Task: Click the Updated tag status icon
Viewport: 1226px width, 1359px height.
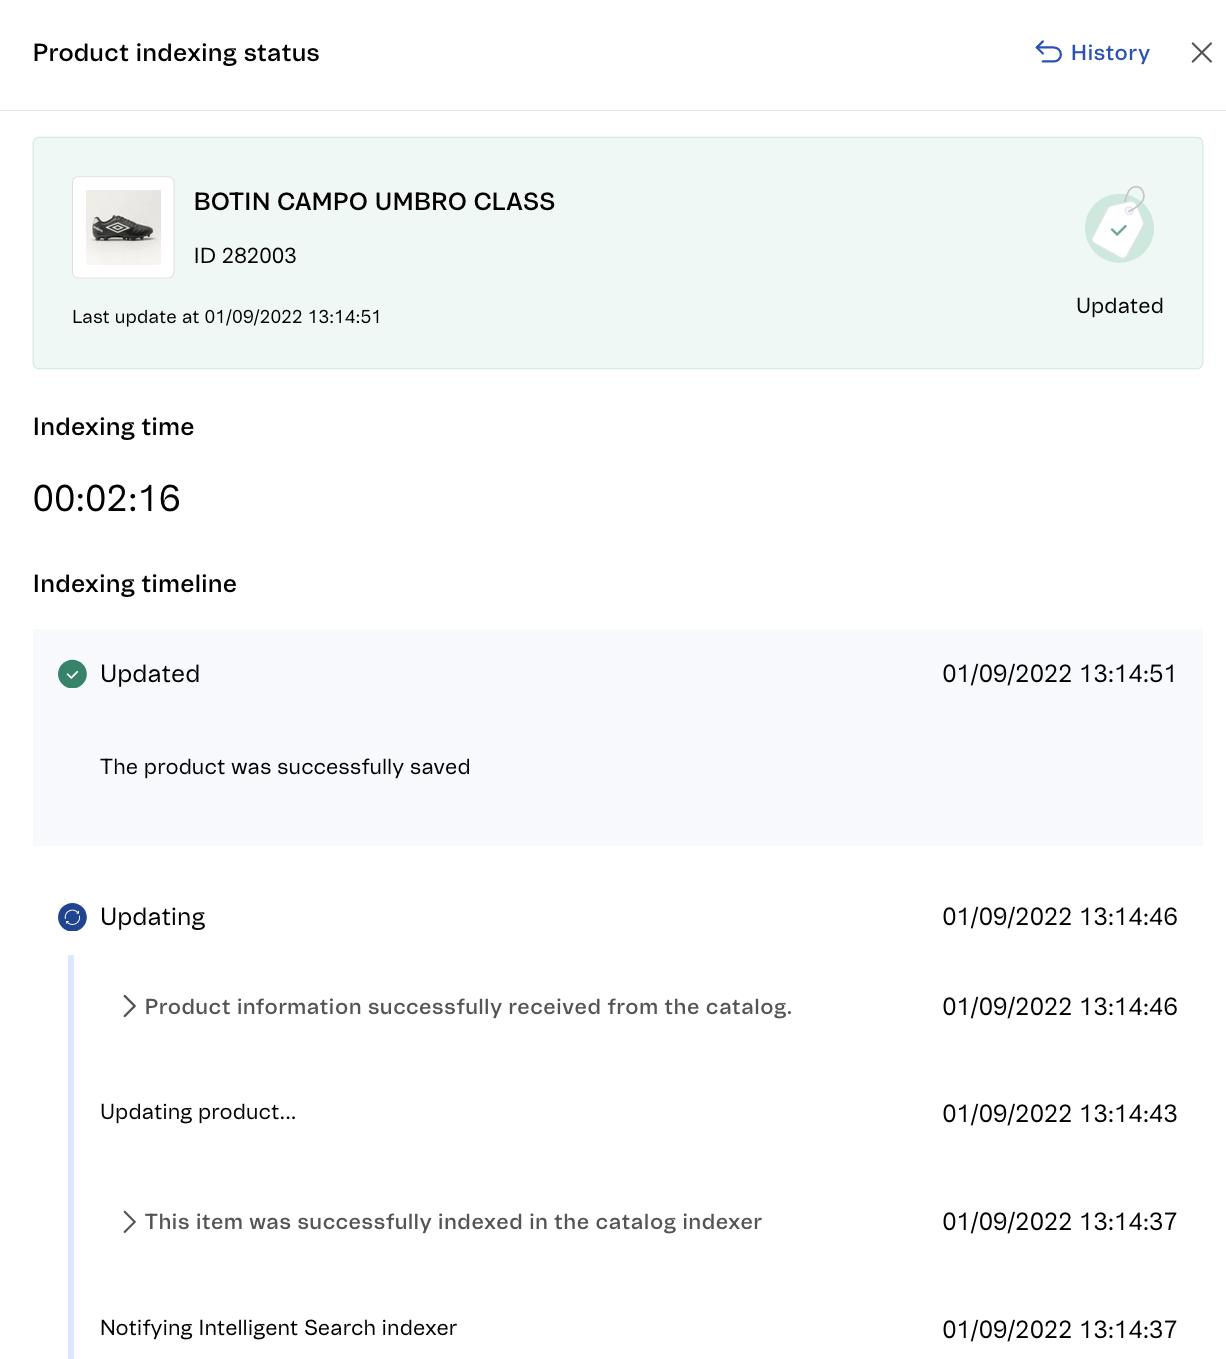Action: pyautogui.click(x=1119, y=227)
